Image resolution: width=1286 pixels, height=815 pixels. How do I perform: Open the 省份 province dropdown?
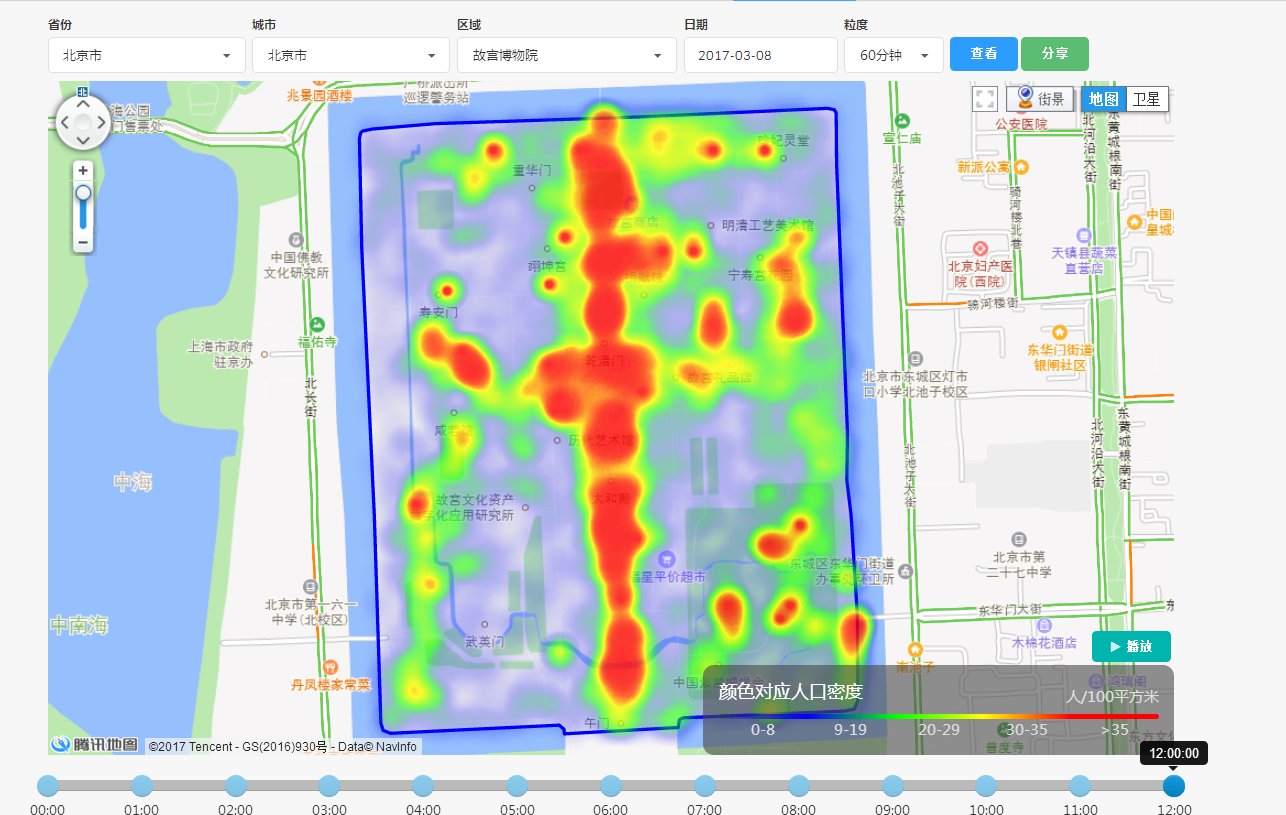tap(147, 55)
